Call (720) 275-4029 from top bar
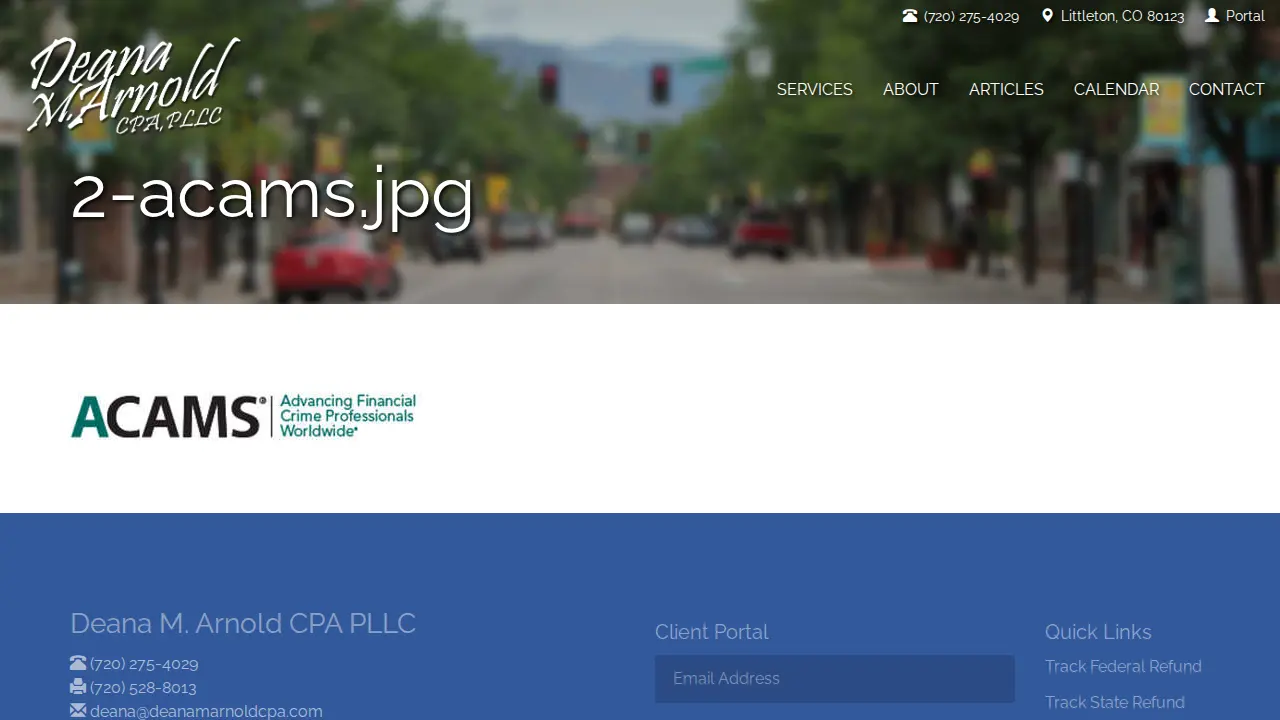The height and width of the screenshot is (720, 1280). 971,16
